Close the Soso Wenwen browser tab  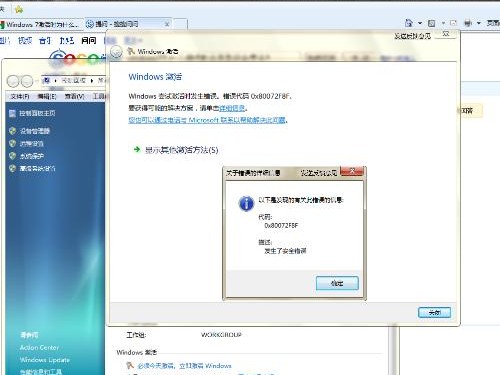167,24
